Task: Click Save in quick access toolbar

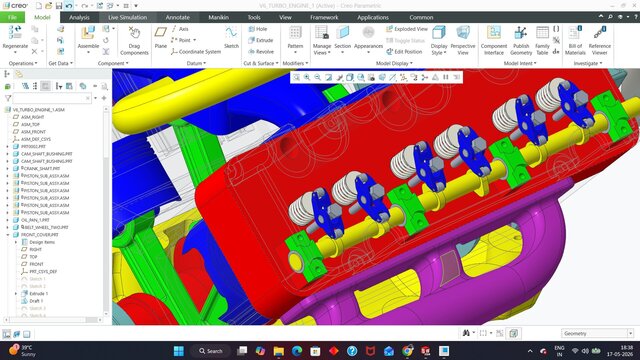Action: point(59,6)
